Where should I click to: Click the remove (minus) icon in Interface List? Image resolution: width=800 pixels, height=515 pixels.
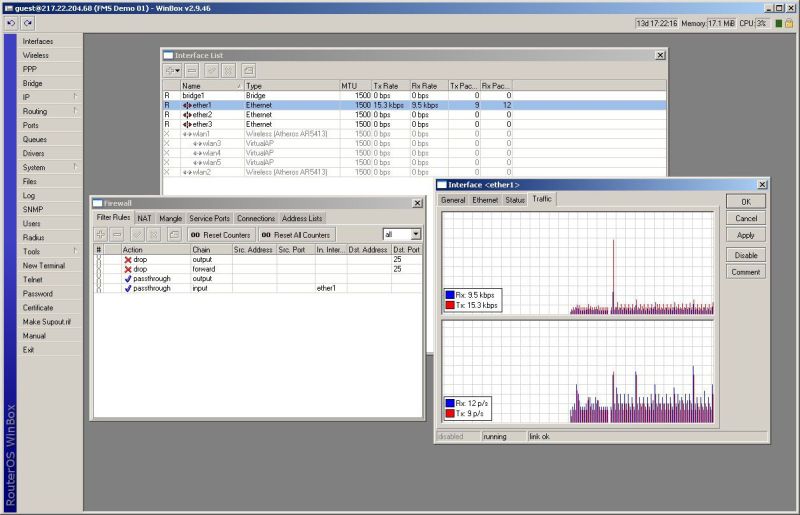point(192,70)
